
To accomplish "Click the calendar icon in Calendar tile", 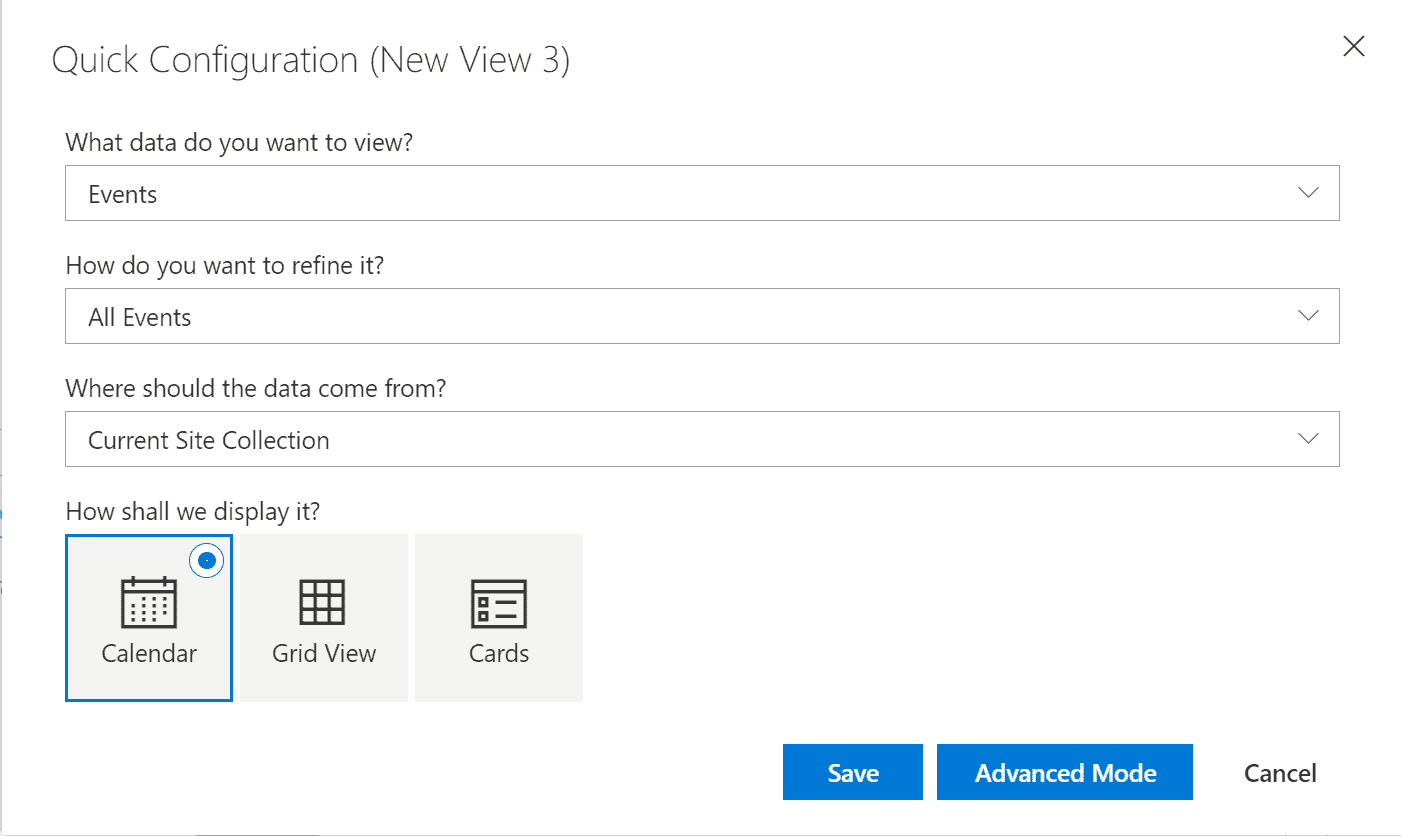I will 149,602.
